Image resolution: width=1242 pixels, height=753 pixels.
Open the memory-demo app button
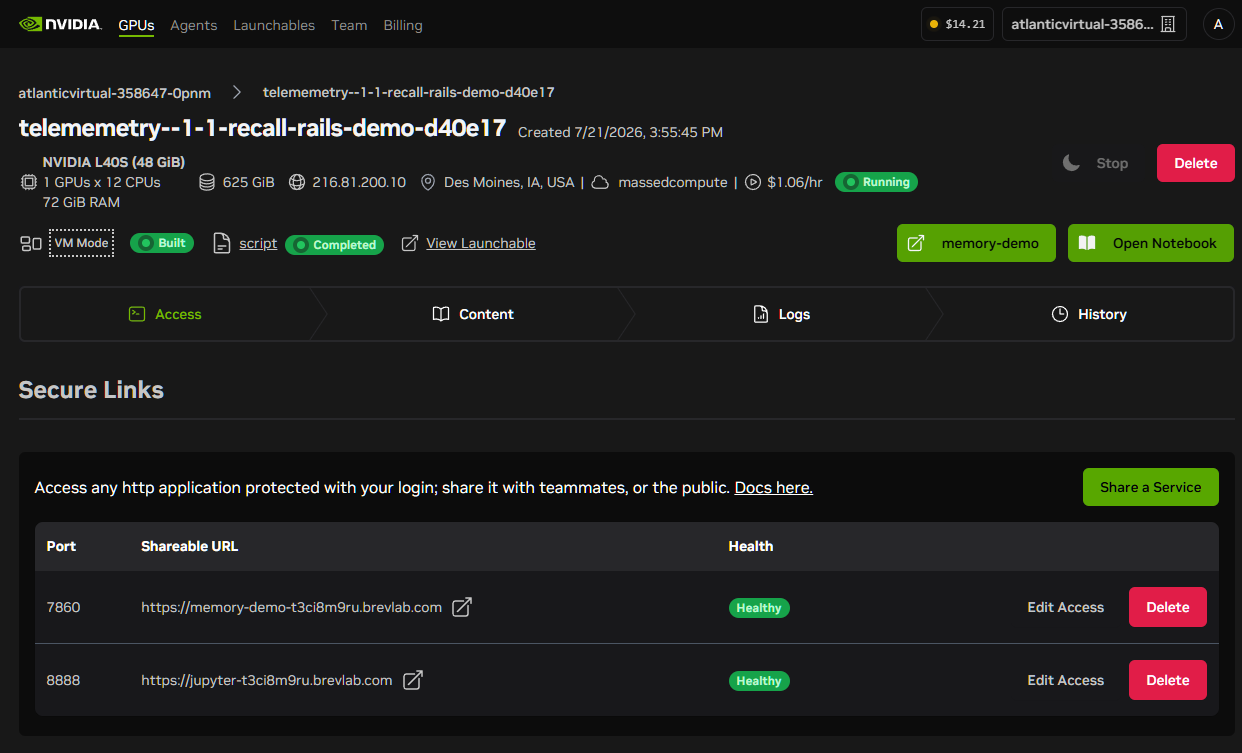pos(976,243)
